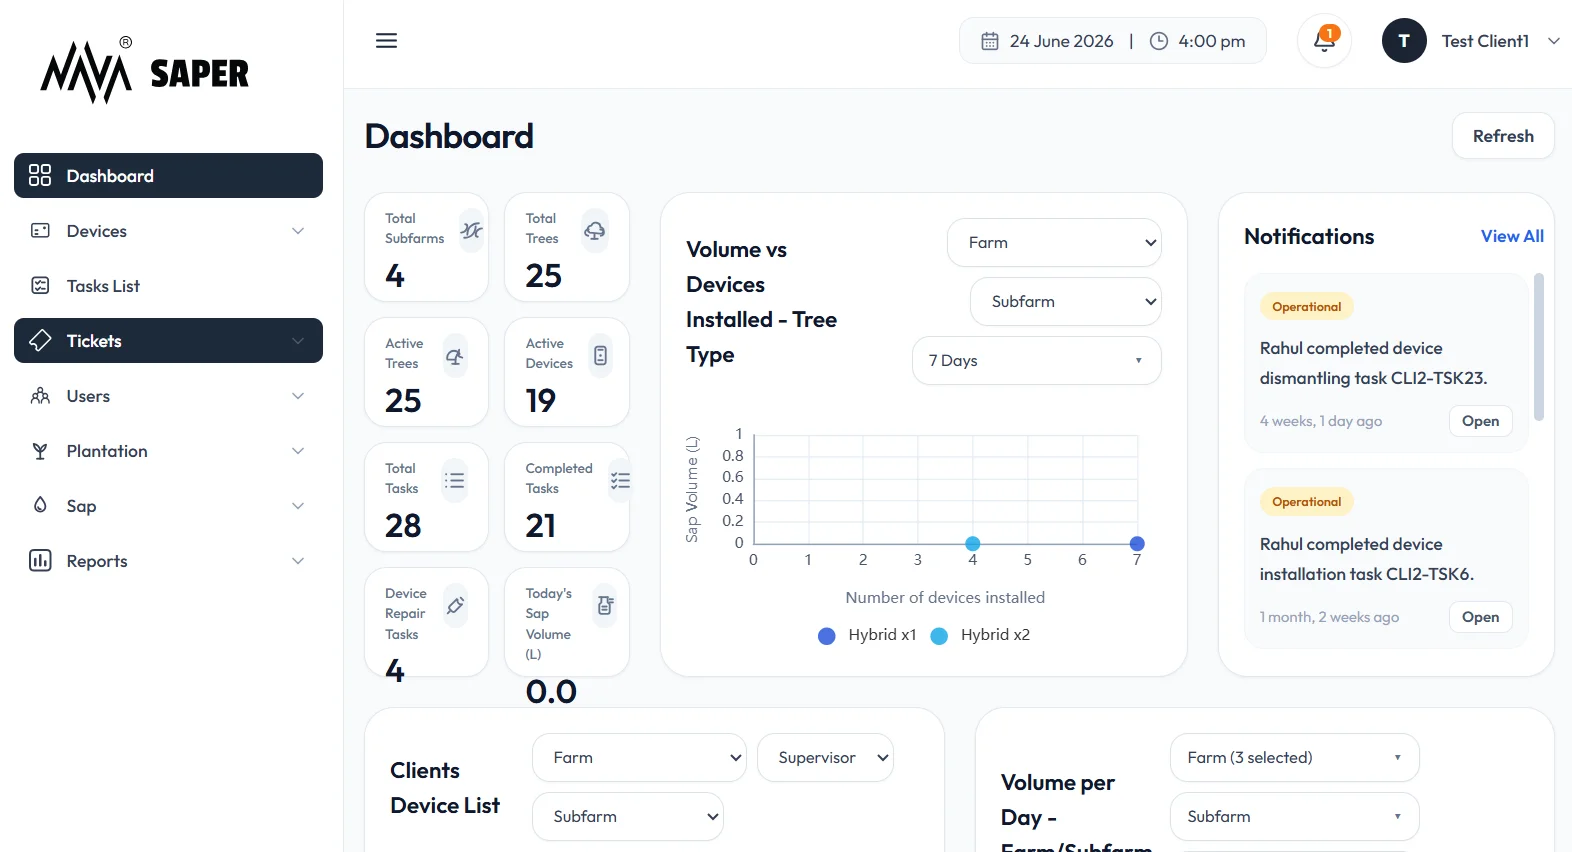Click the Active Devices device icon
Screen dimensions: 1572x852
point(600,356)
